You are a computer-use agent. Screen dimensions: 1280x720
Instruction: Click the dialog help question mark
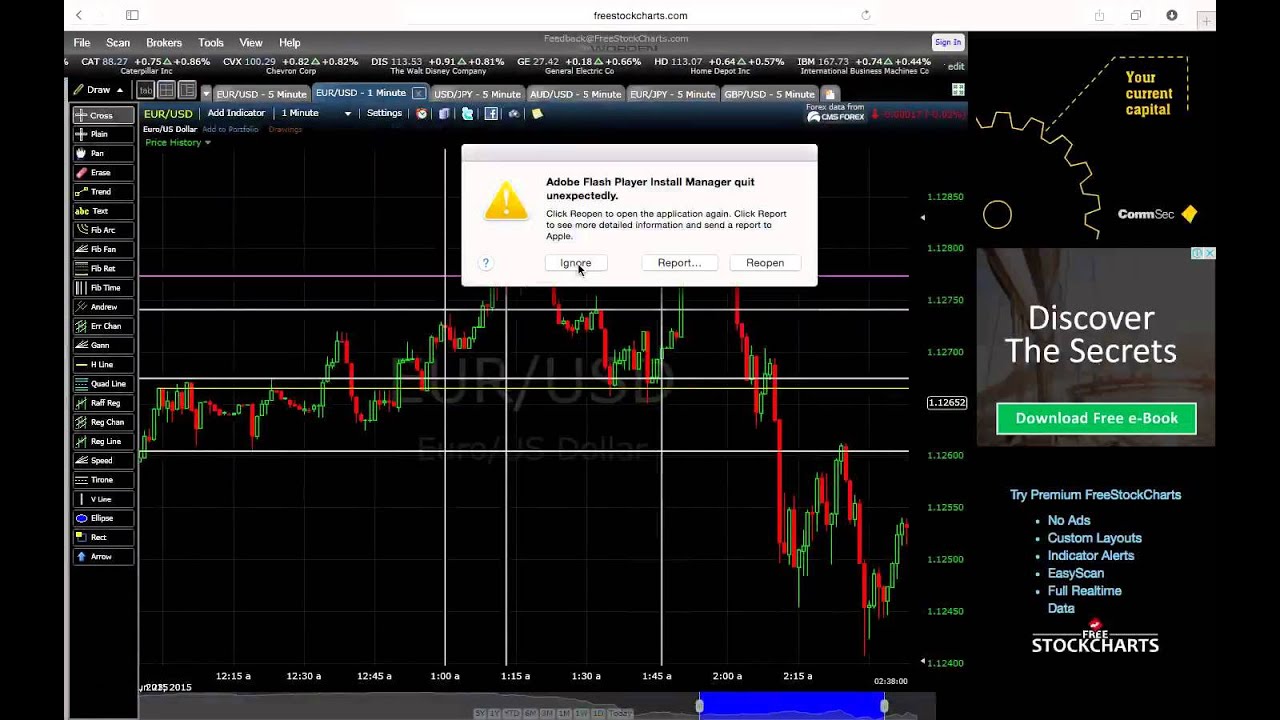(x=486, y=263)
